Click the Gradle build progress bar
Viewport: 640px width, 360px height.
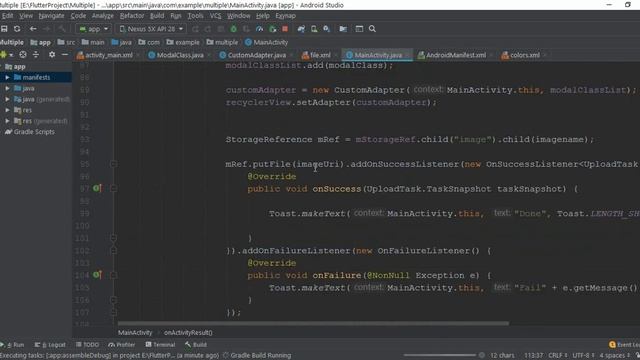[x=440, y=356]
